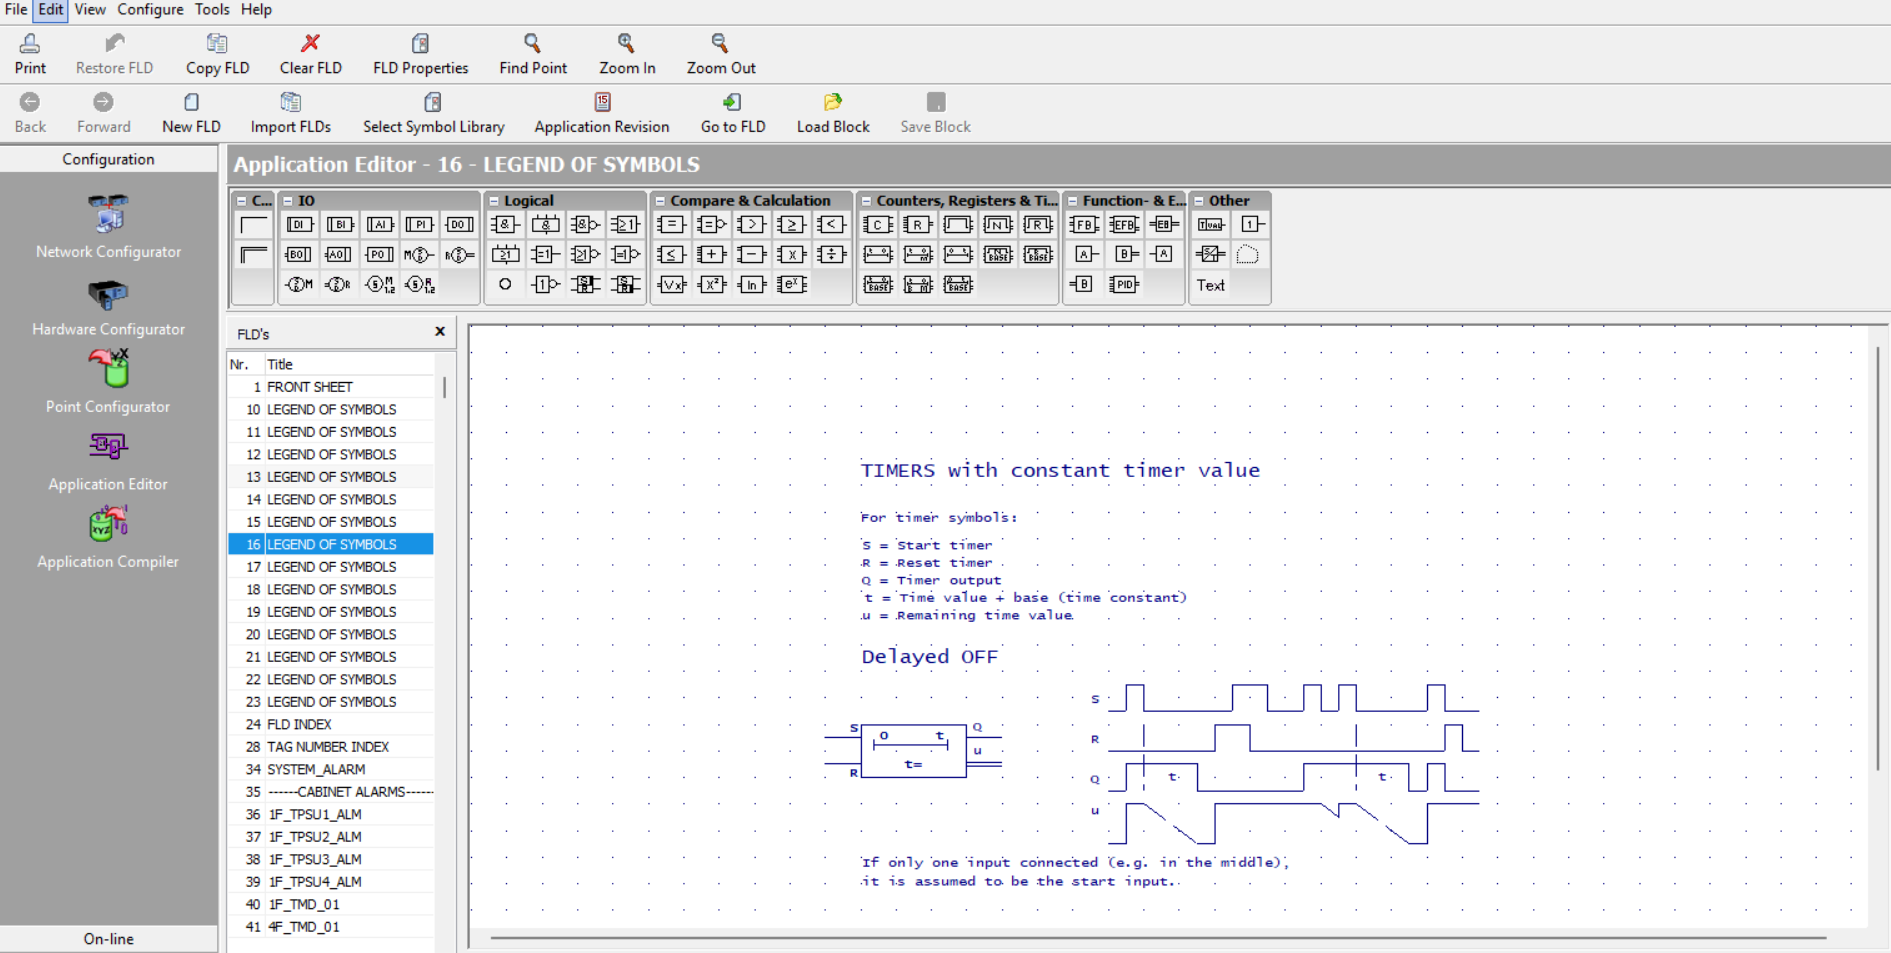Select the e^x exponent symbol
Viewport: 1891px width, 953px height.
click(791, 284)
